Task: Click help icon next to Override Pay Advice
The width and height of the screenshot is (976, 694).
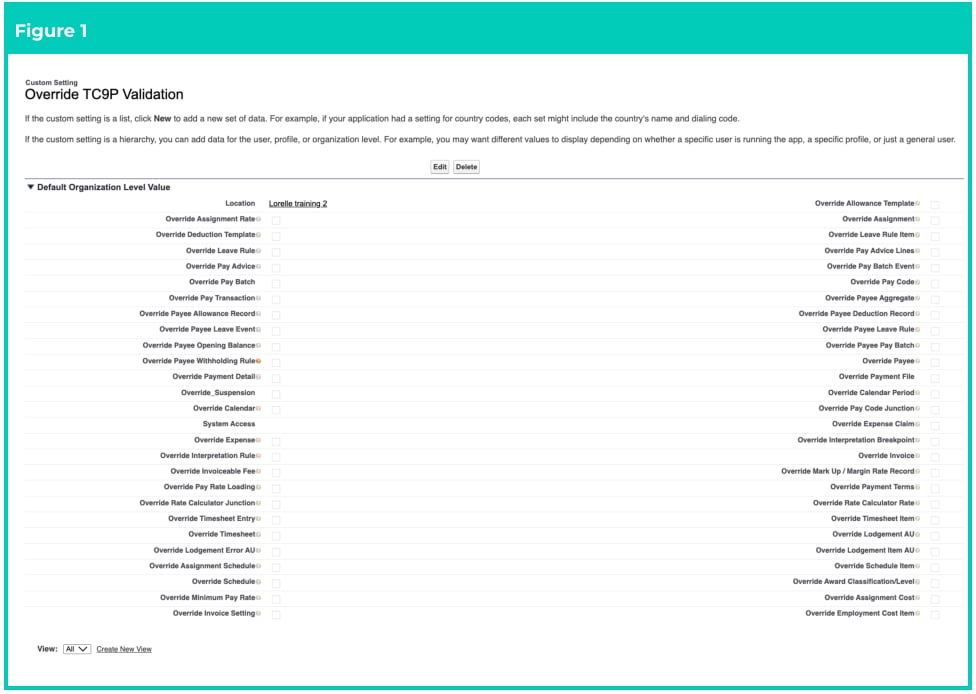Action: pyautogui.click(x=258, y=266)
